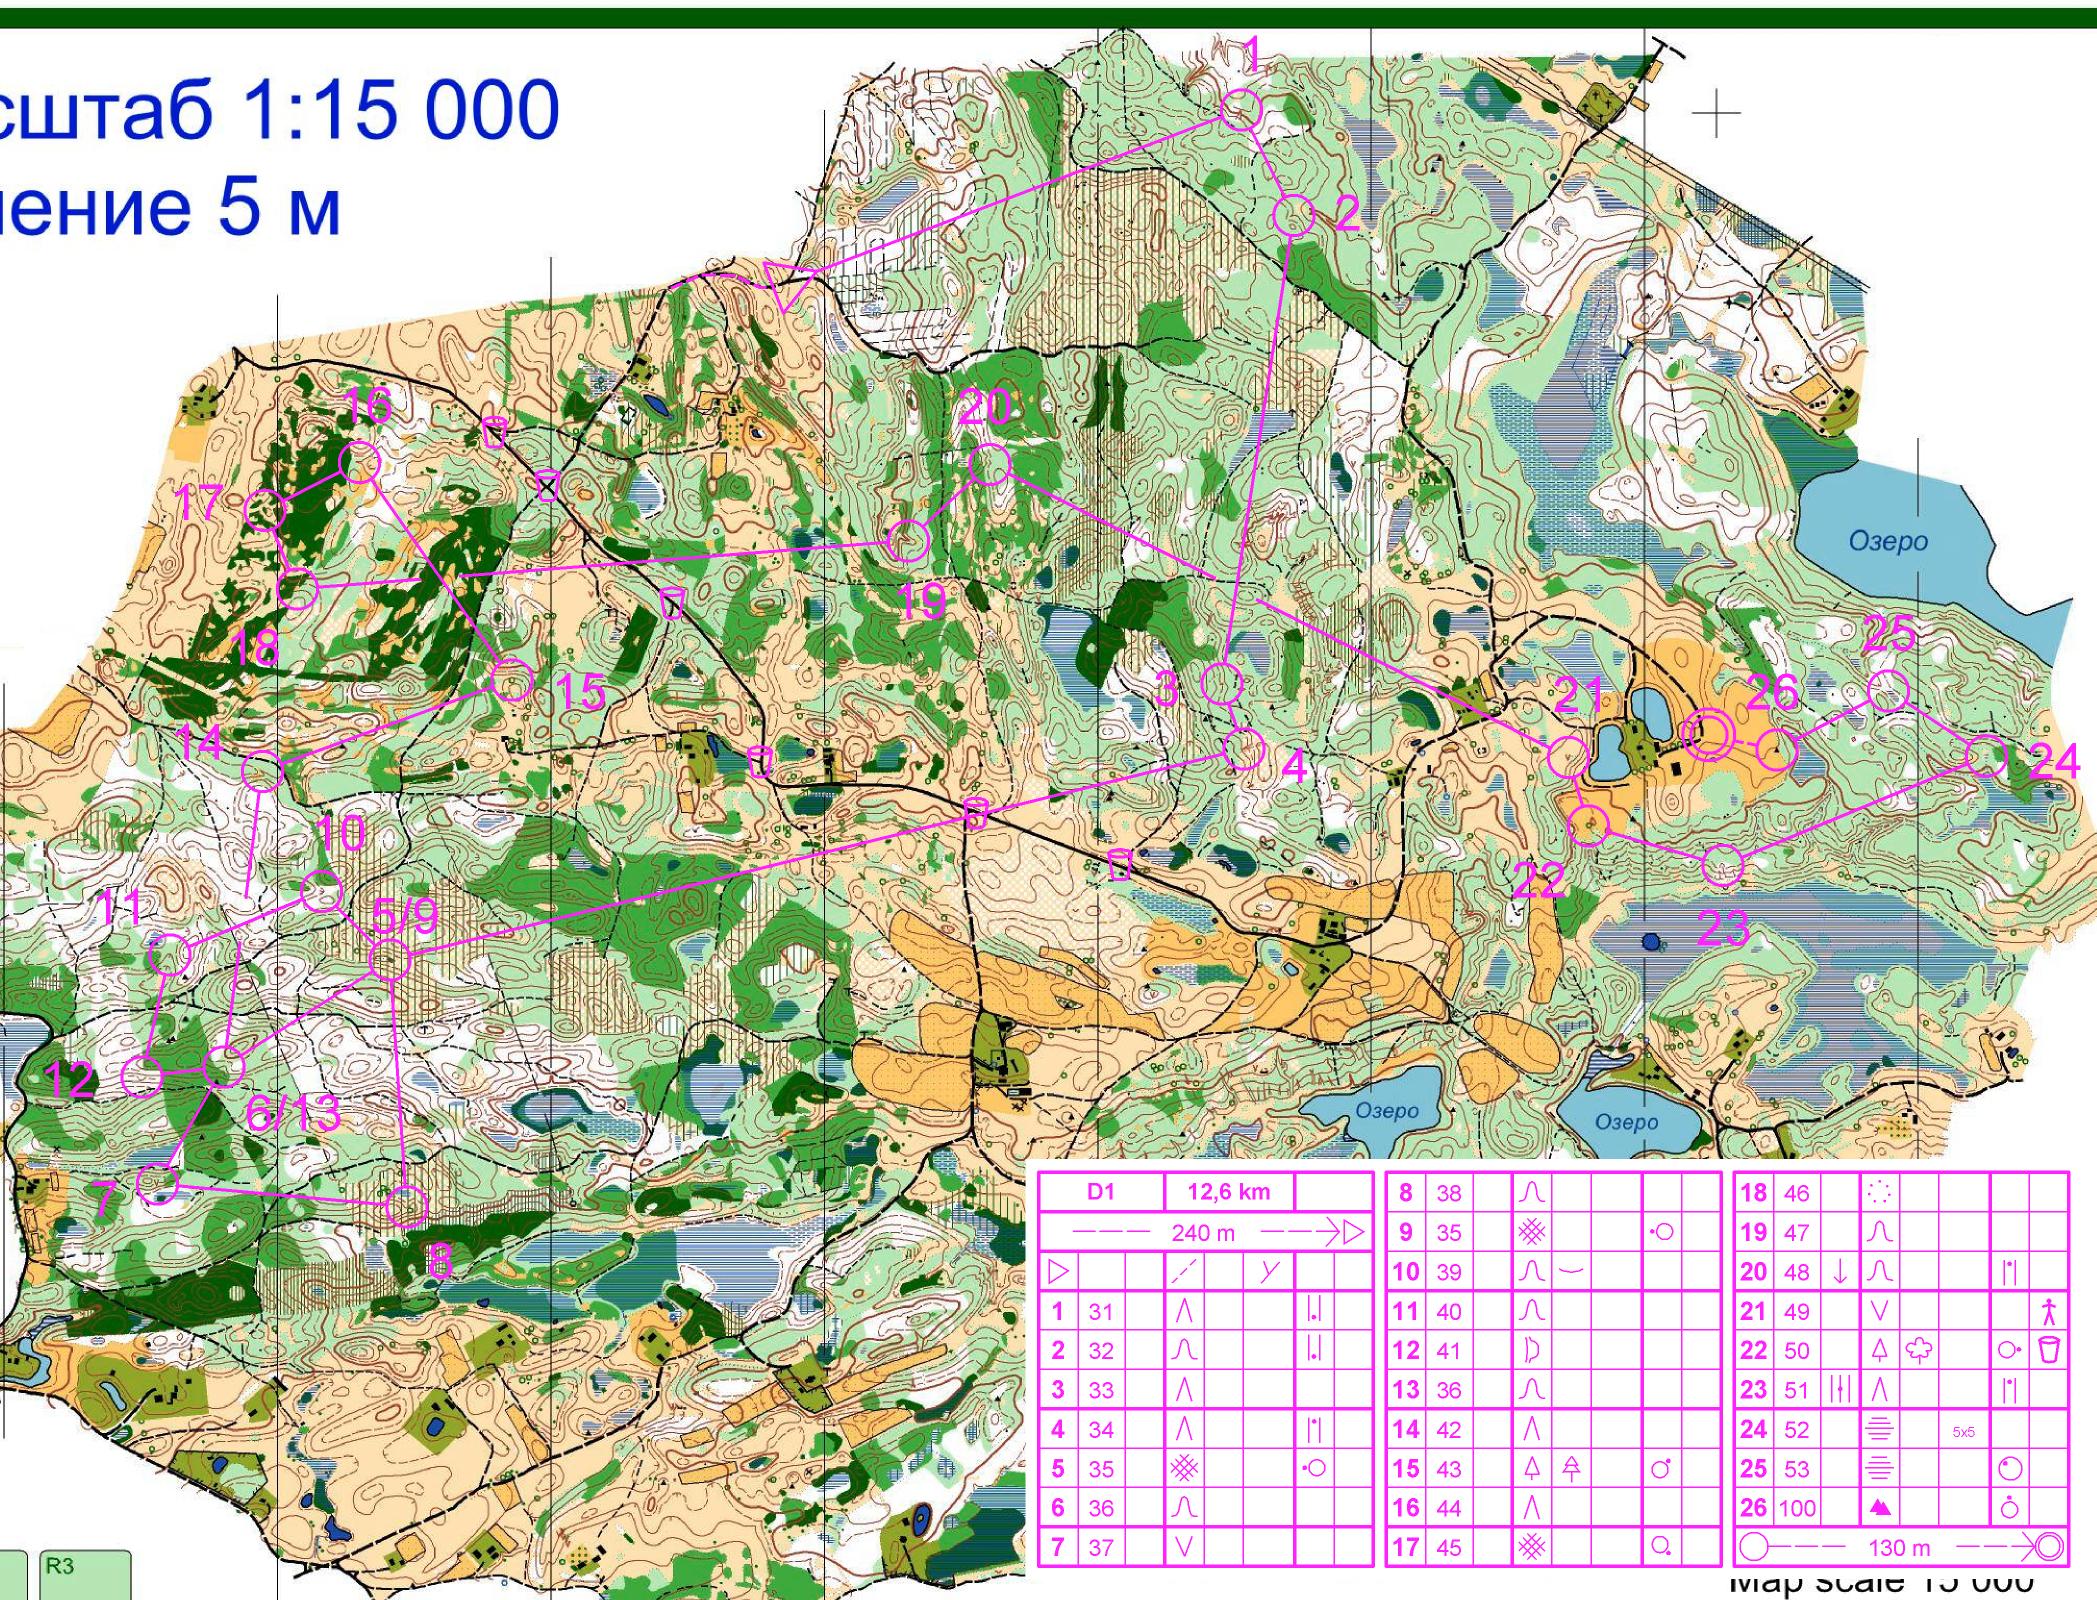Click the double circle in the 130 m row

[x=2049, y=1548]
